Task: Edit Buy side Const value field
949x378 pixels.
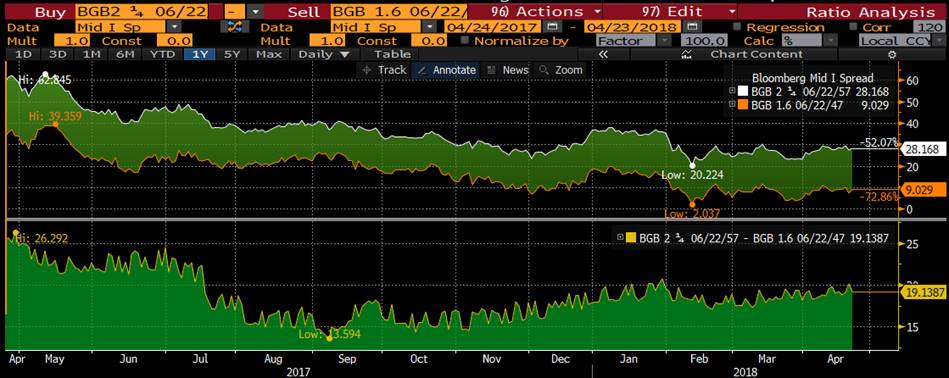Action: coord(174,41)
